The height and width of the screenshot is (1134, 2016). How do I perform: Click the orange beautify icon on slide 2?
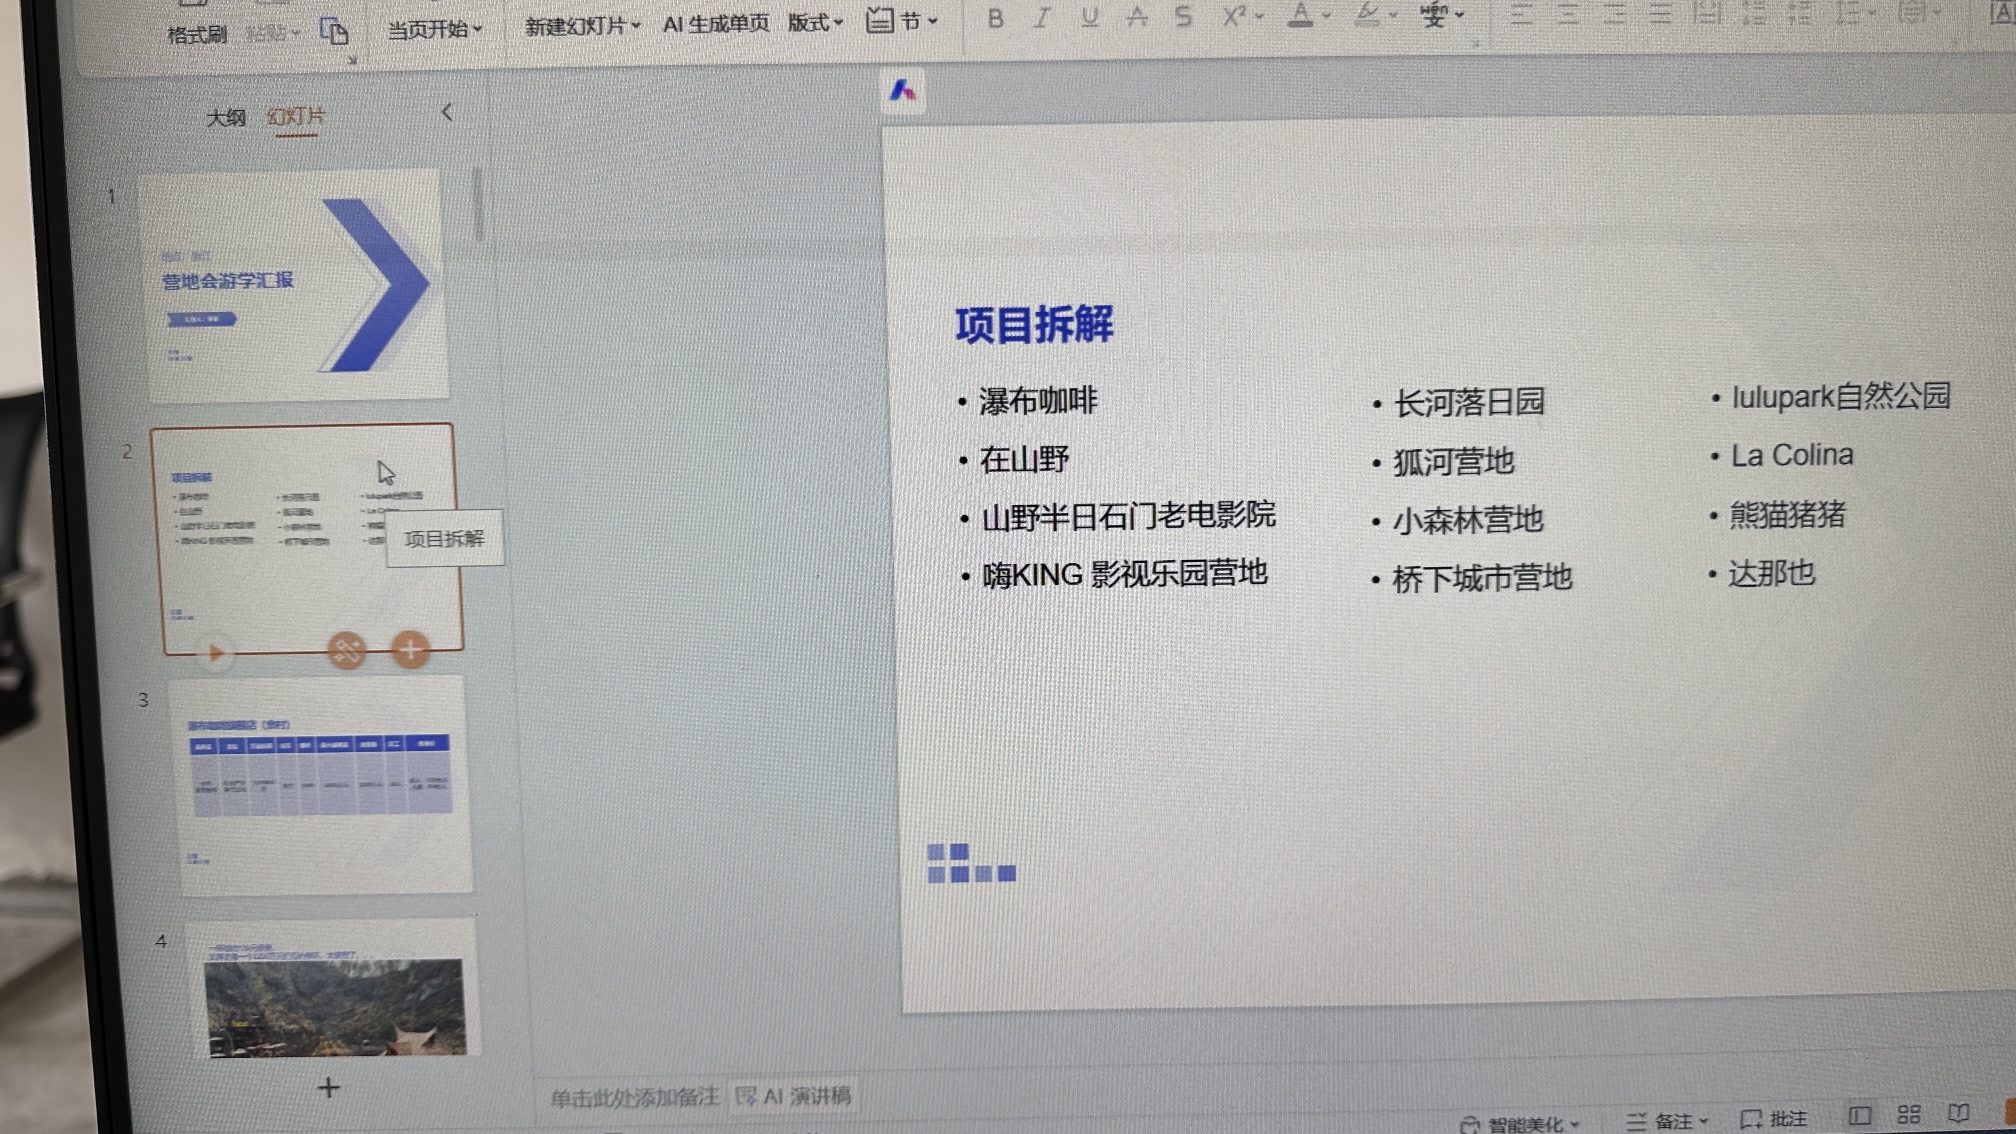[347, 651]
